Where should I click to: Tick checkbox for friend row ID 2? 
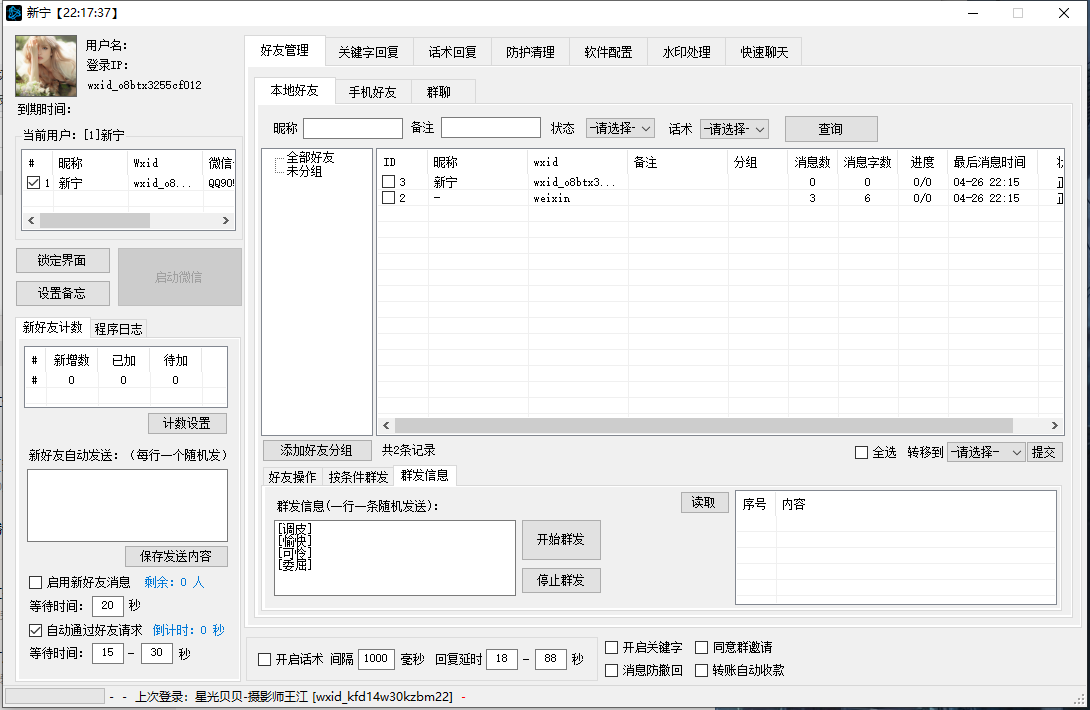tap(389, 197)
